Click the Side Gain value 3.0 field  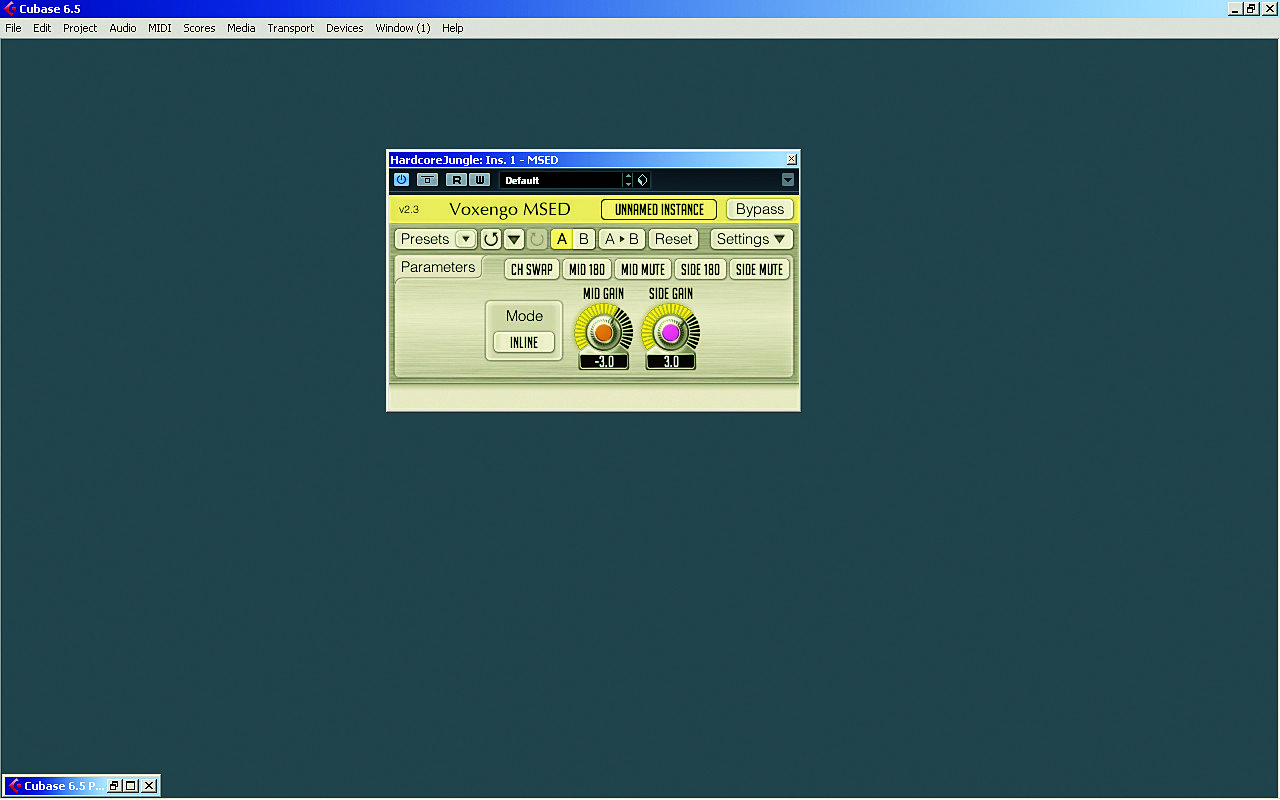point(671,362)
